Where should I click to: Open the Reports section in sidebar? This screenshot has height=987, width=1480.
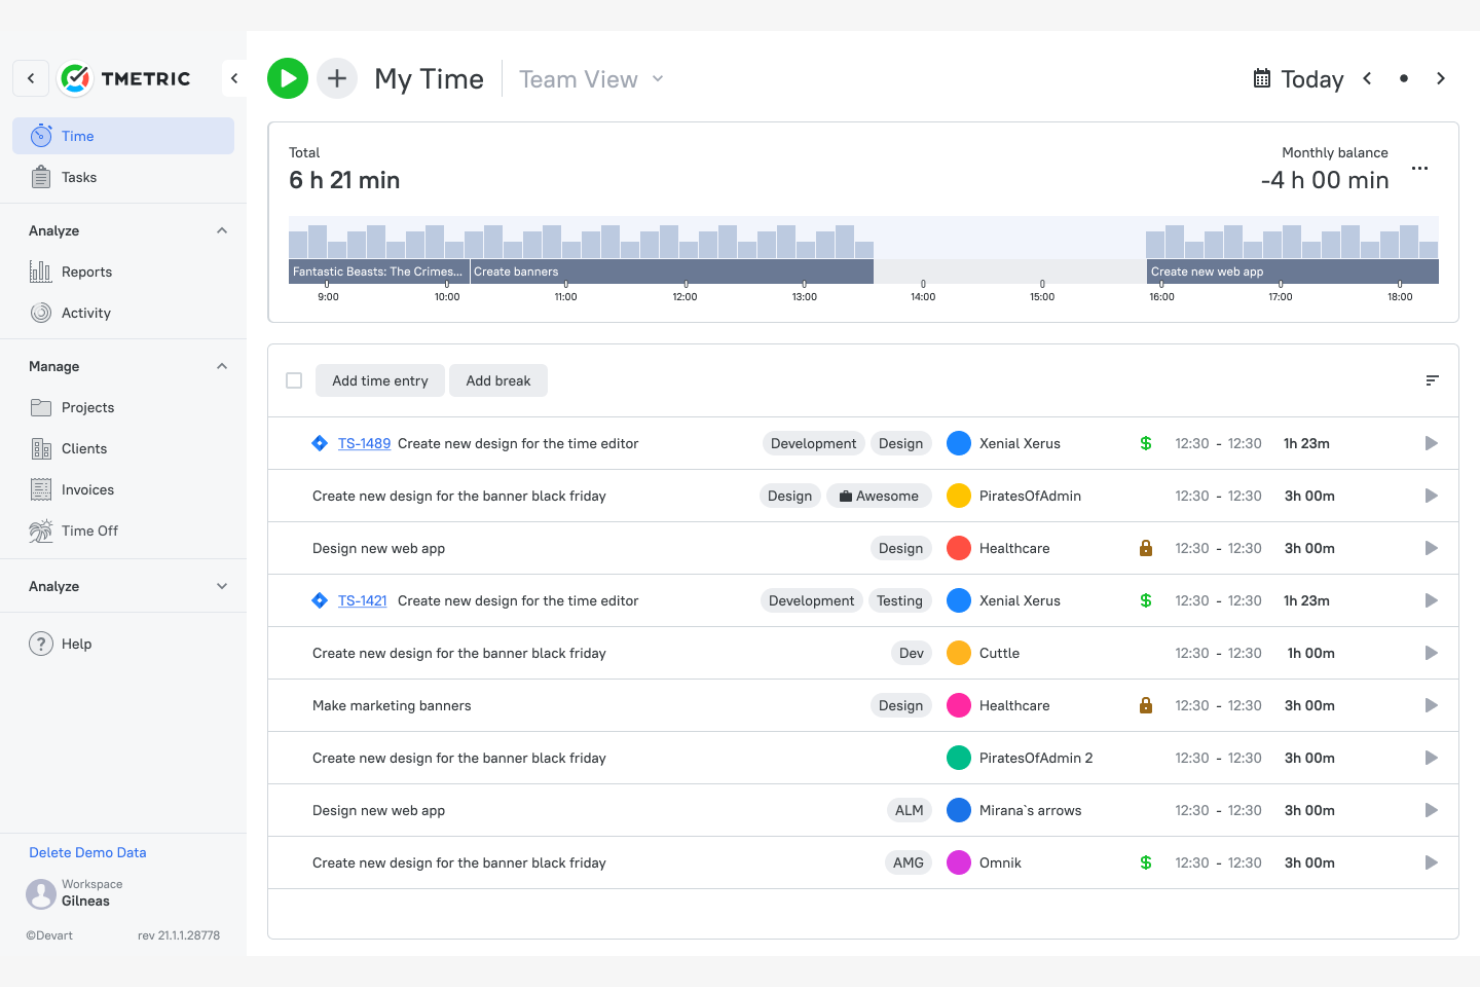tap(86, 271)
